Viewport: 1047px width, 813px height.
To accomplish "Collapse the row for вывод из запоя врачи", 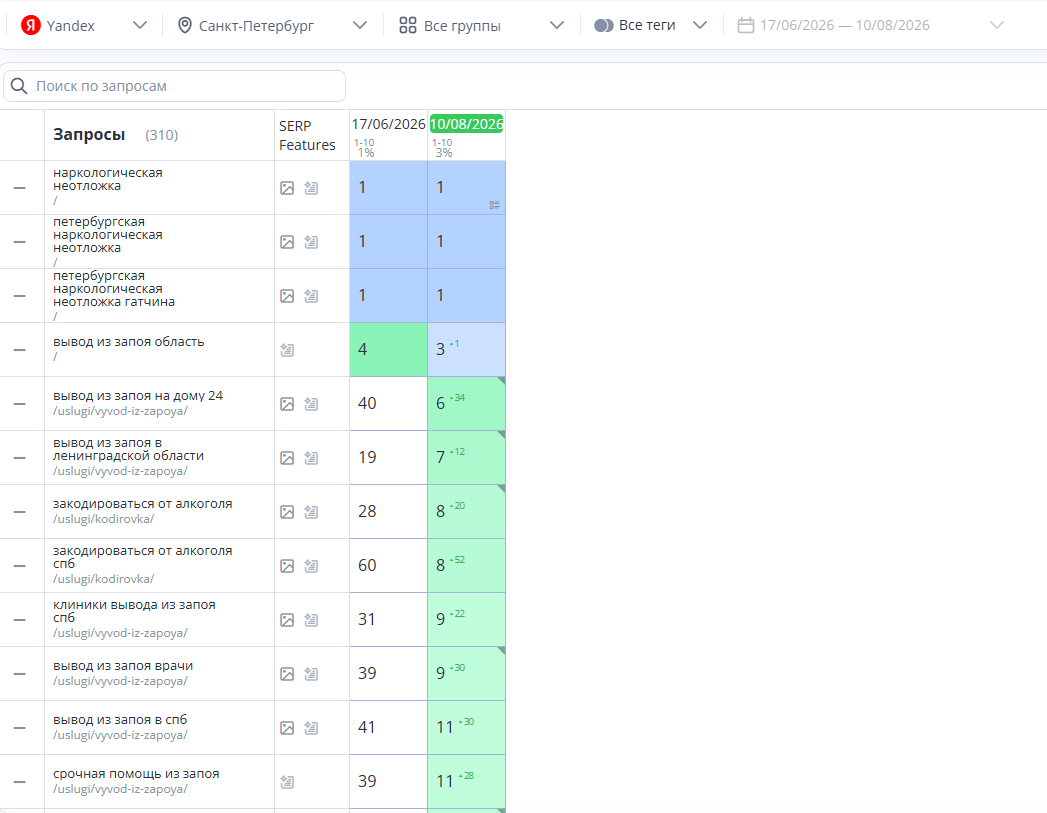I will click(x=20, y=673).
